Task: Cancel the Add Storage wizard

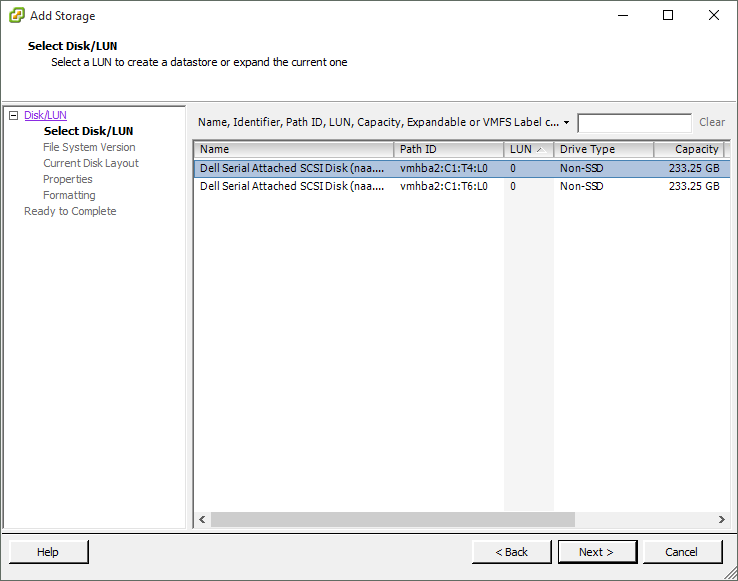Action: click(682, 552)
